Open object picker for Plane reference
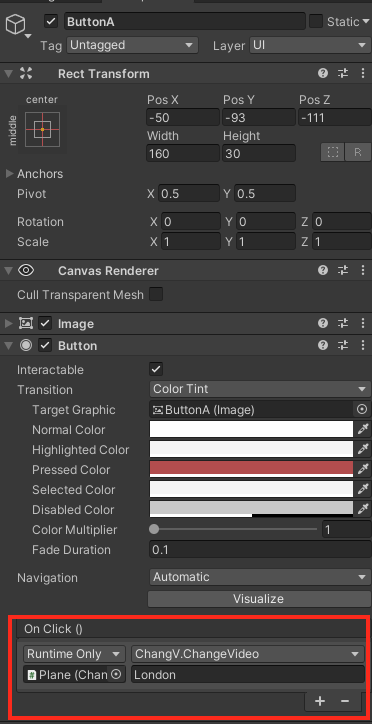Viewport: 372px width, 724px height. pyautogui.click(x=116, y=675)
